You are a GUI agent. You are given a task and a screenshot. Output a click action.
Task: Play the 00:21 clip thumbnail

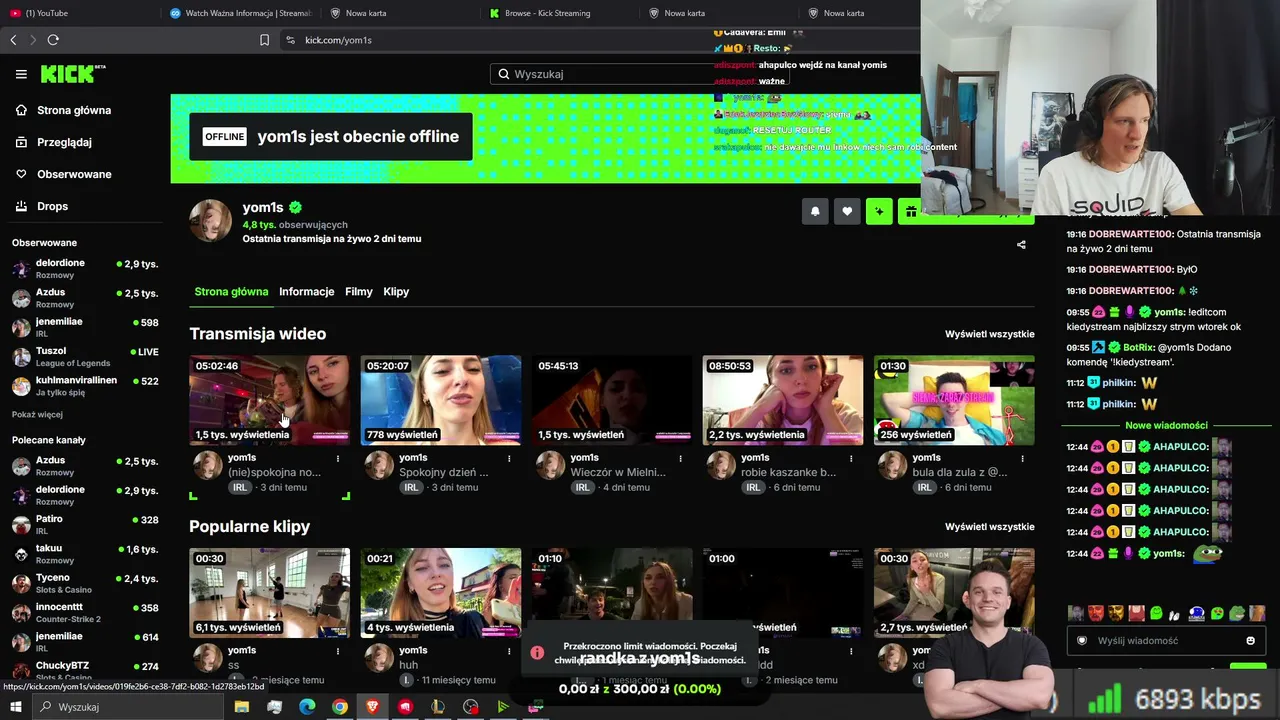coord(441,593)
